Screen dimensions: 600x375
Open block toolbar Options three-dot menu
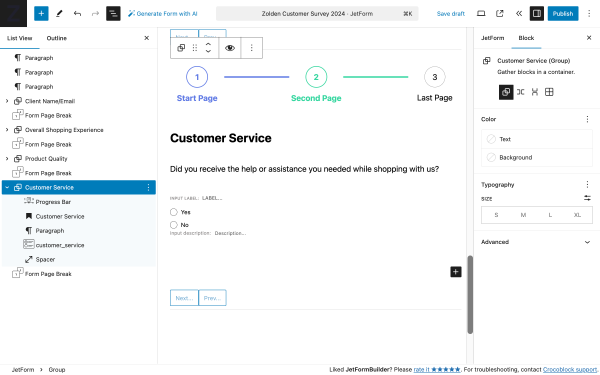click(251, 48)
